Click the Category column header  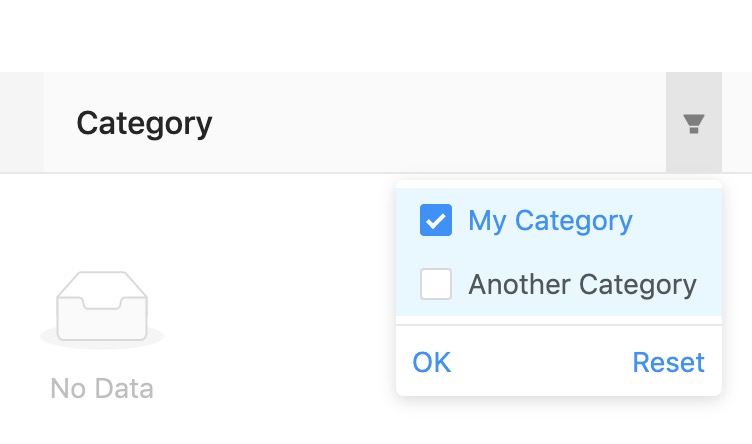[x=145, y=123]
